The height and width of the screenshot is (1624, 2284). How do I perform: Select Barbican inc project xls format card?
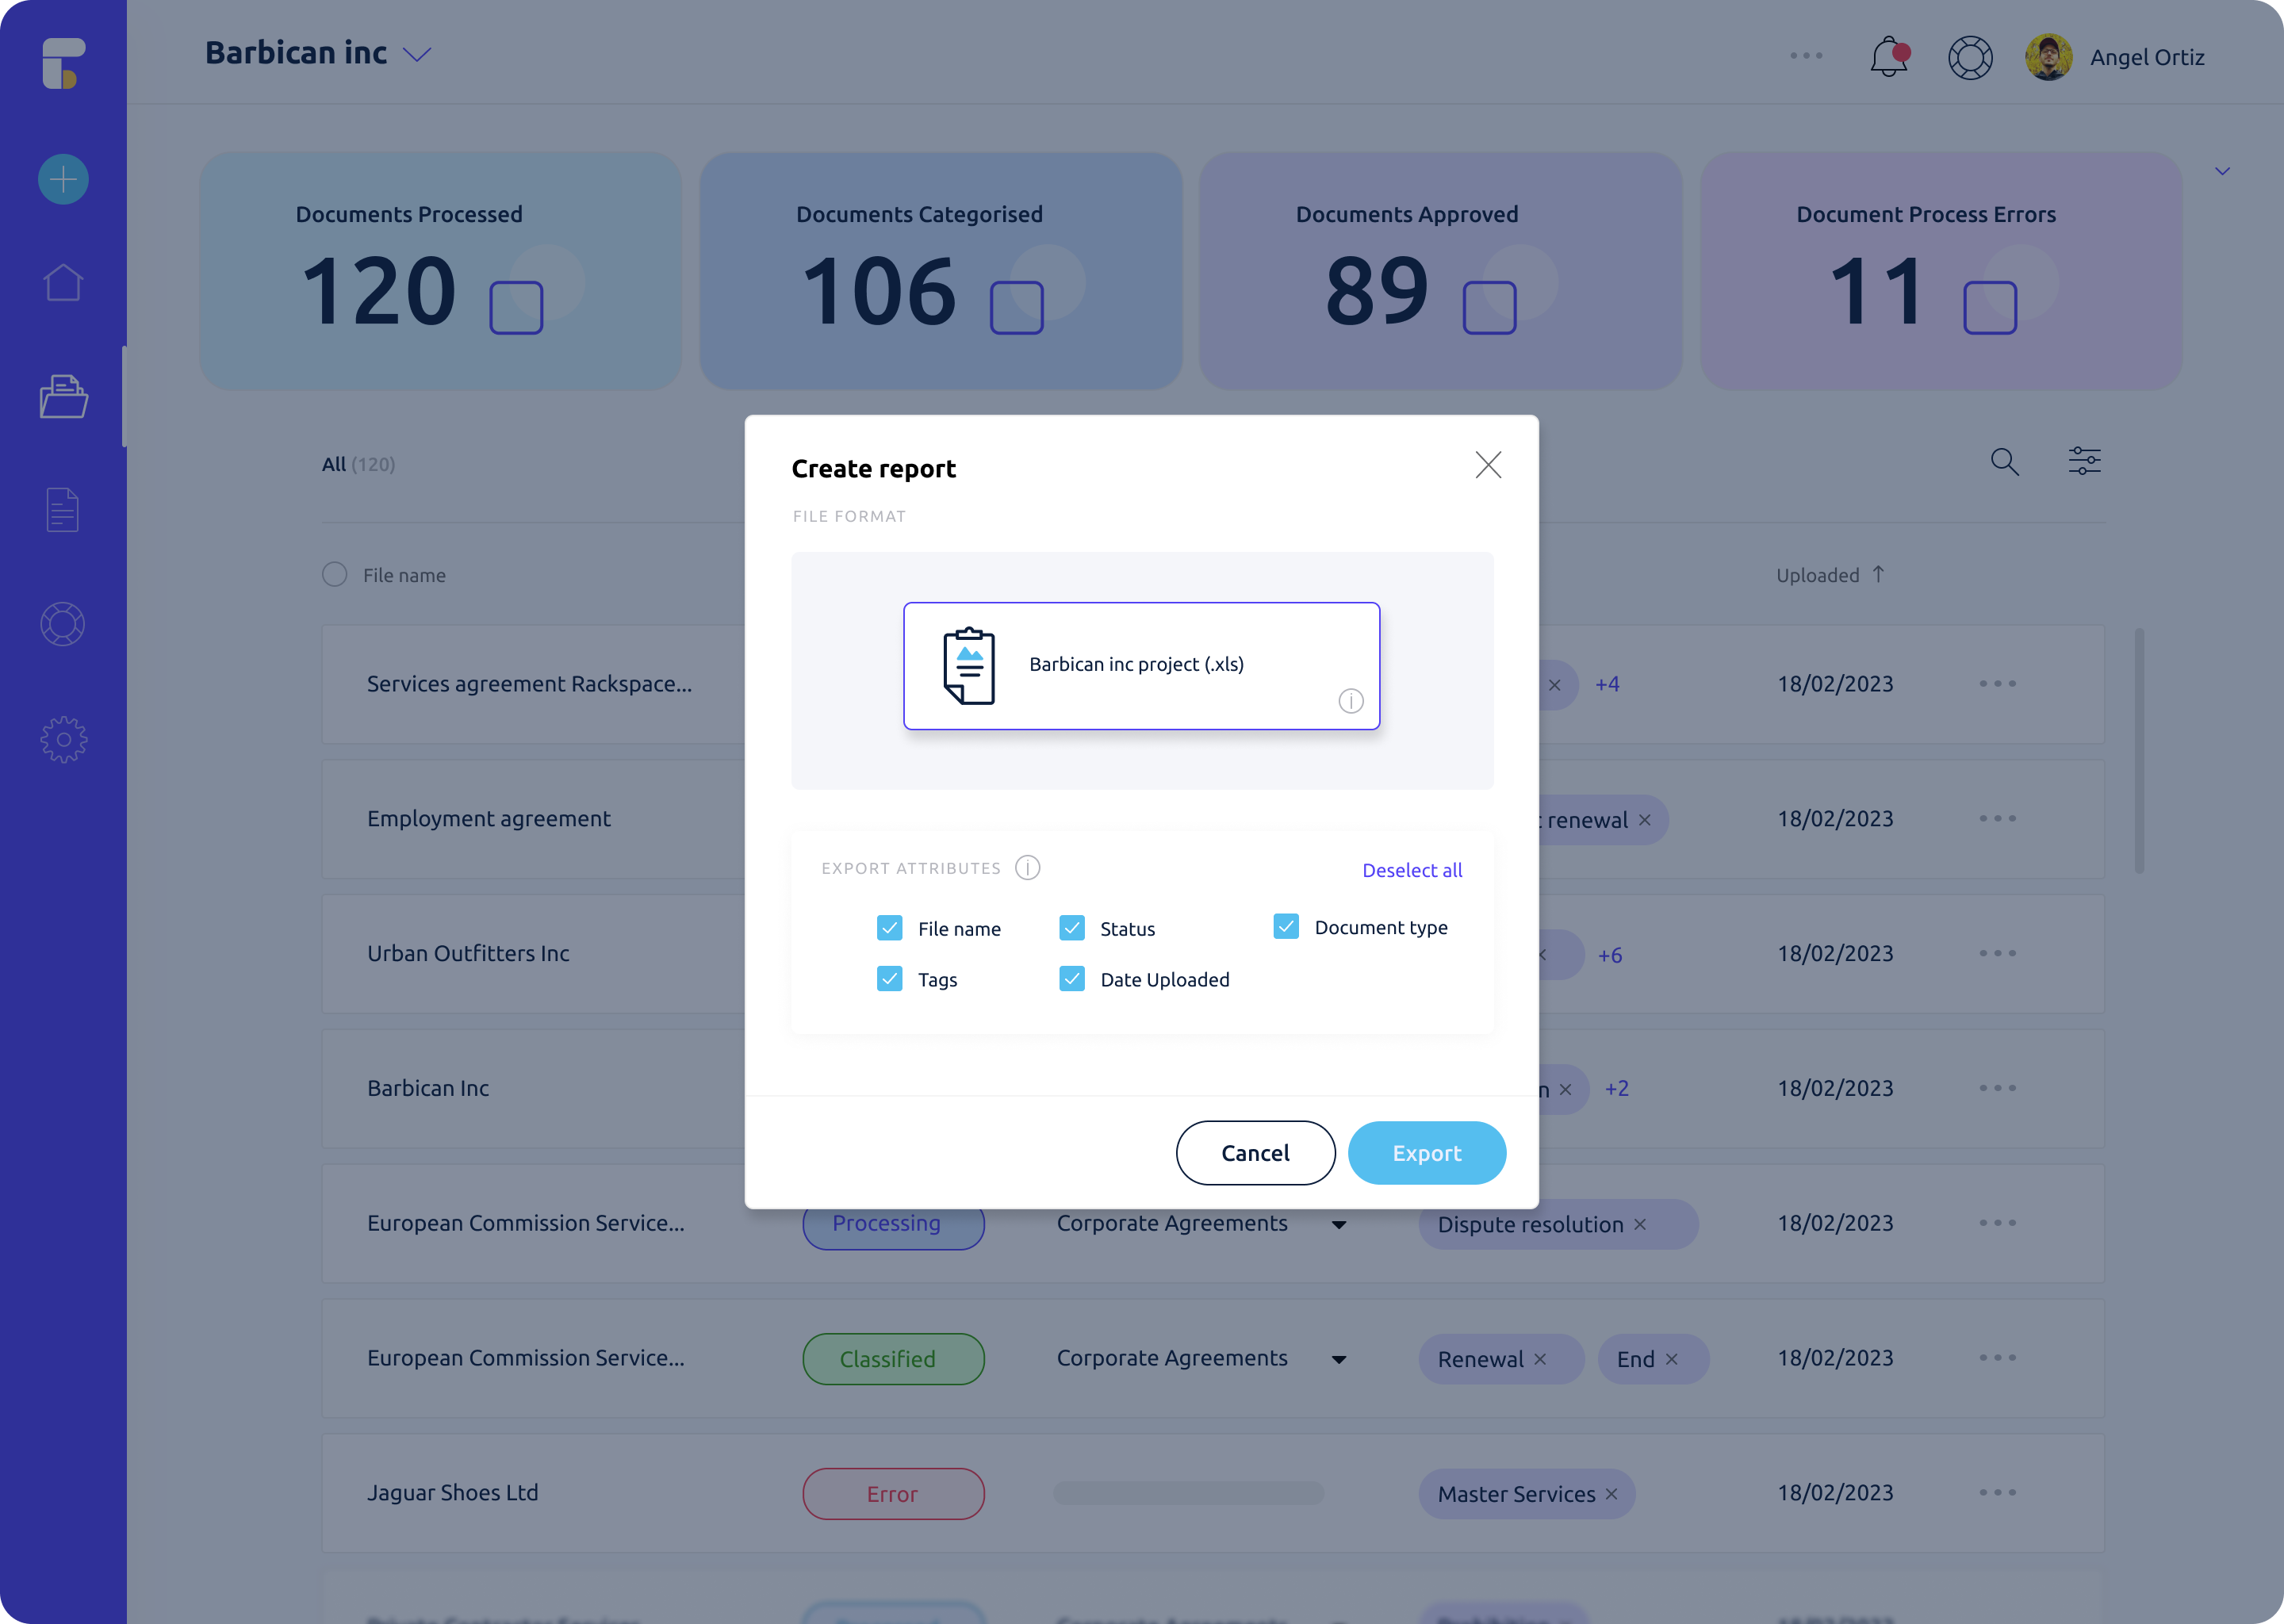point(1141,665)
